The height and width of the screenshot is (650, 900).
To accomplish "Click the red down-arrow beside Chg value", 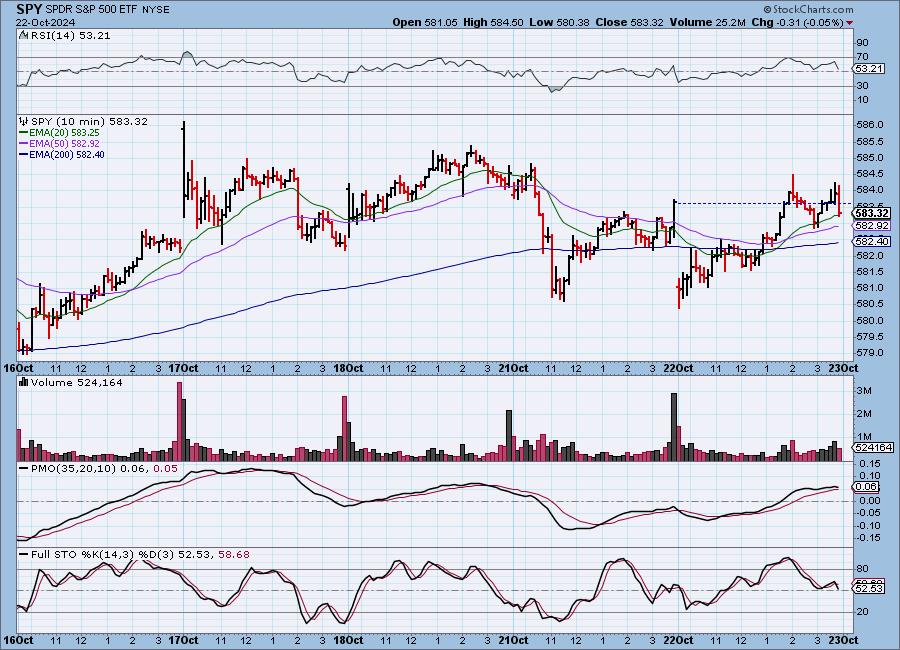I will coord(849,23).
